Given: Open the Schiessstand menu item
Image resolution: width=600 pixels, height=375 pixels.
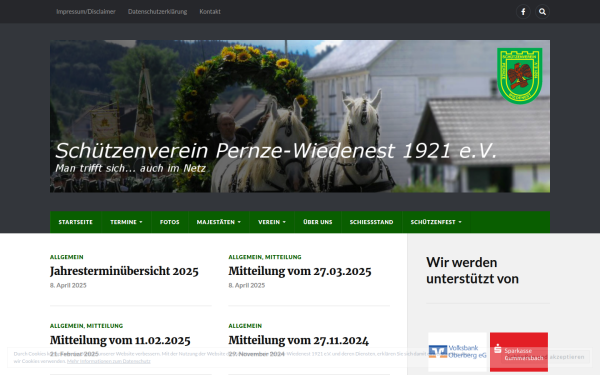Looking at the screenshot, I should click(371, 222).
